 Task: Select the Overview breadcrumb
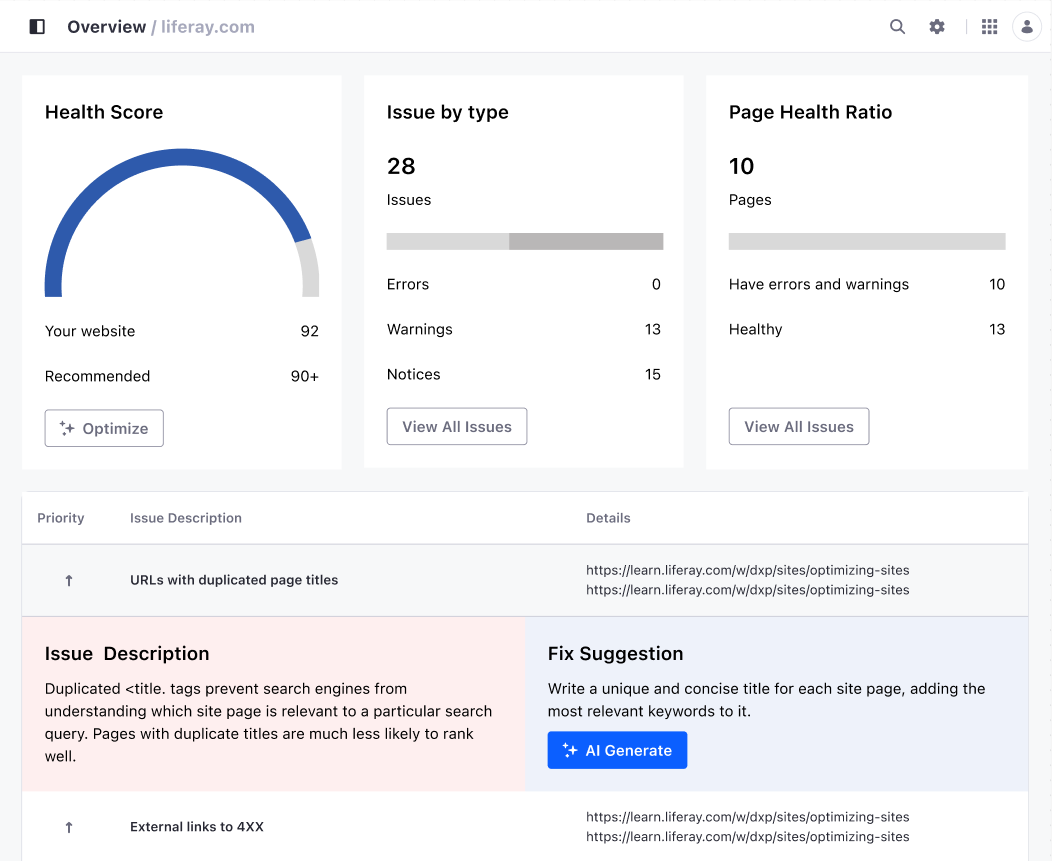106,27
